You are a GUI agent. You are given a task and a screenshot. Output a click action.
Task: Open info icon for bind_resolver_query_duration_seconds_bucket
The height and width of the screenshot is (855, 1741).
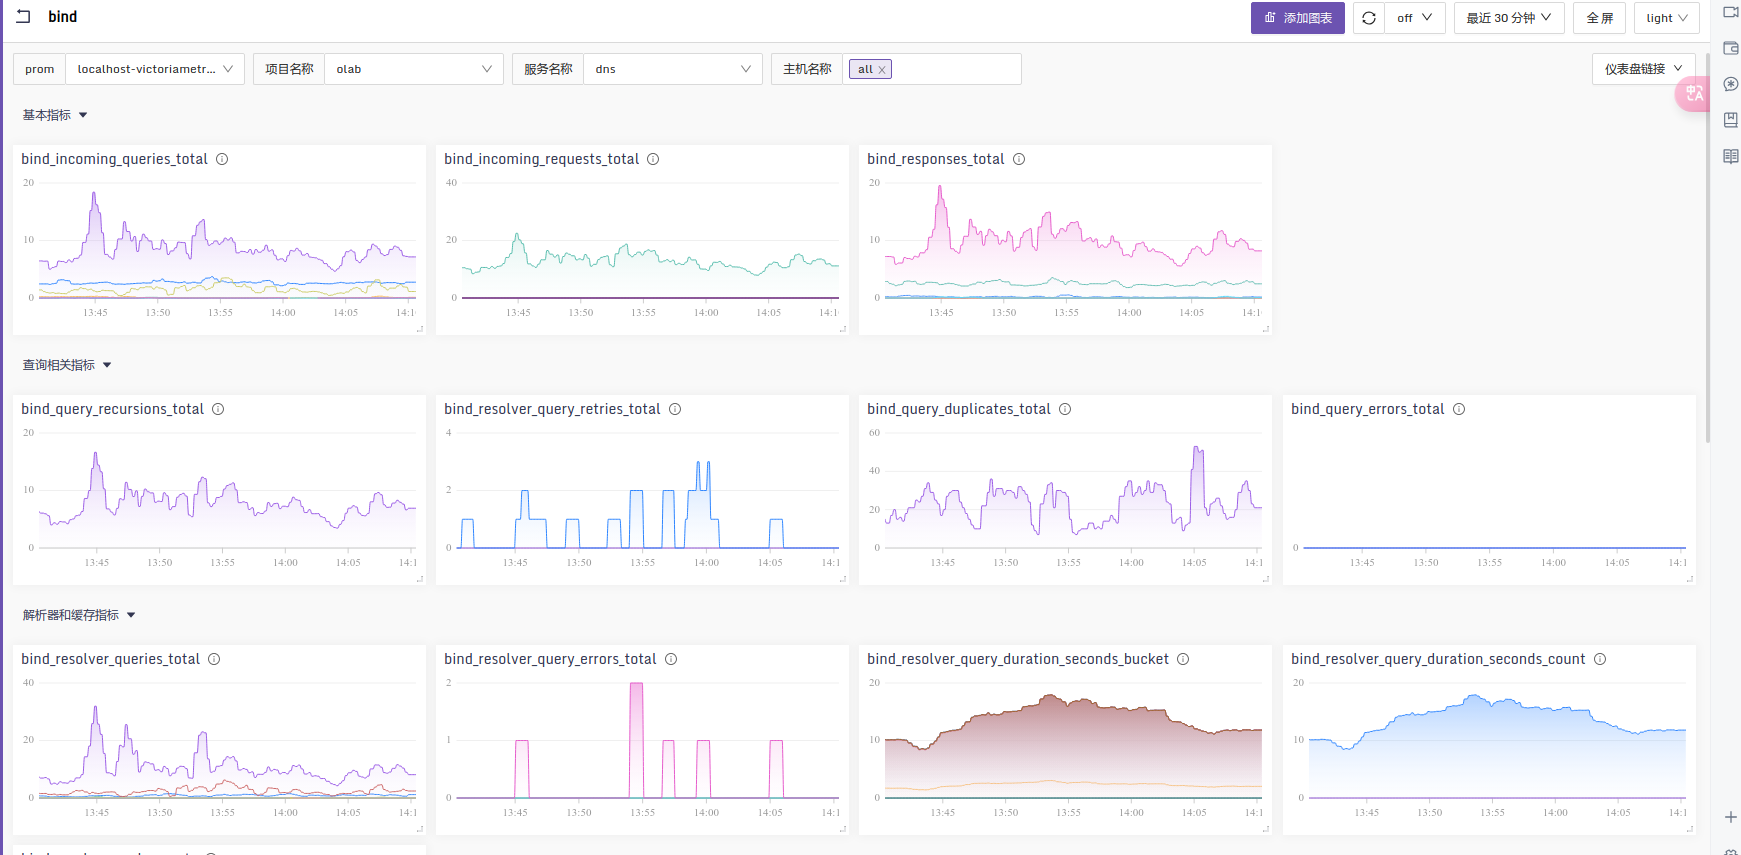(x=1183, y=659)
